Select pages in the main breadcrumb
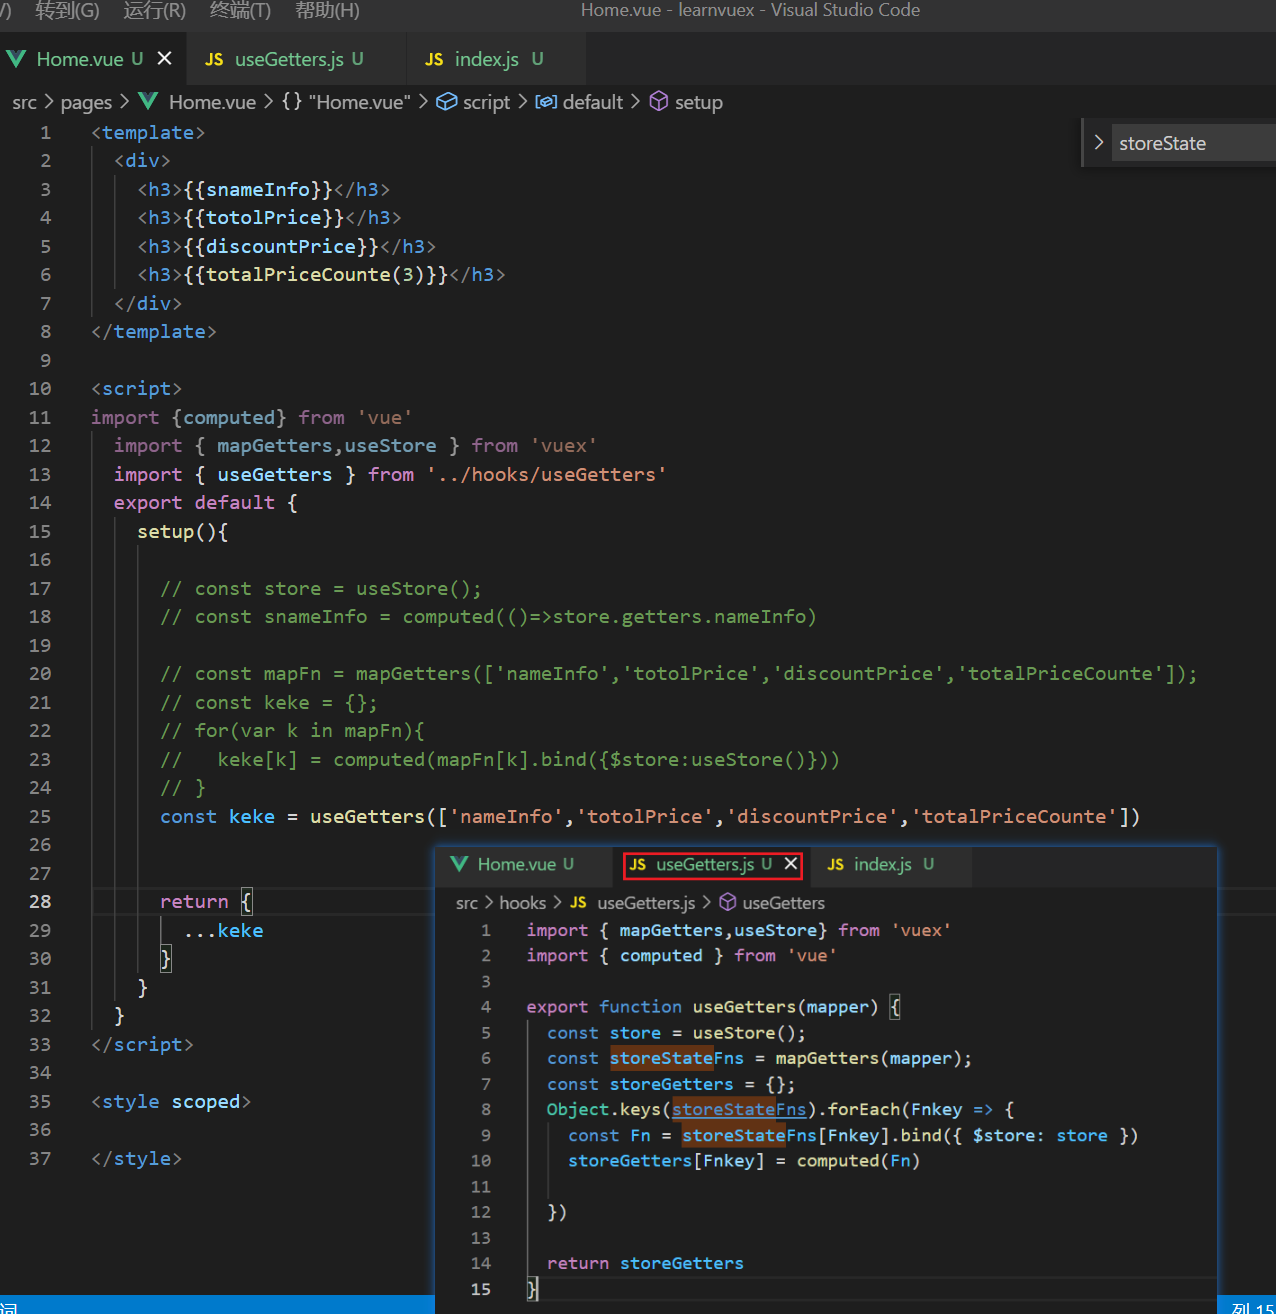The image size is (1276, 1314). click(x=86, y=102)
